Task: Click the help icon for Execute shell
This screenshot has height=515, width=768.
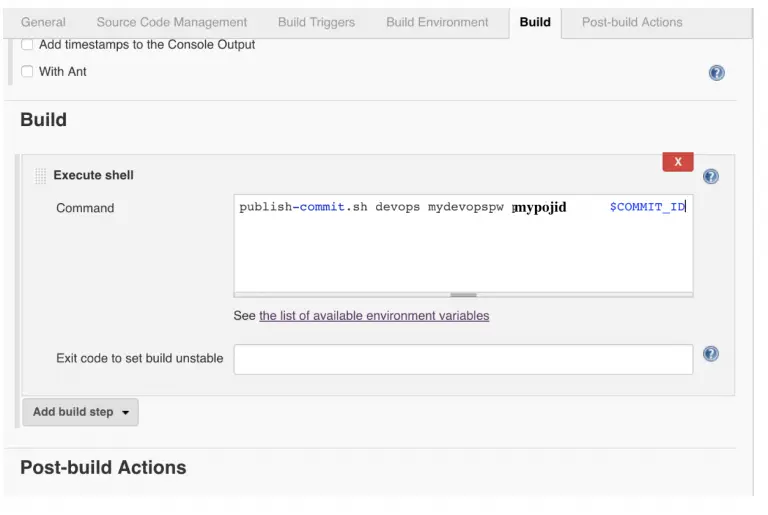Action: click(710, 177)
